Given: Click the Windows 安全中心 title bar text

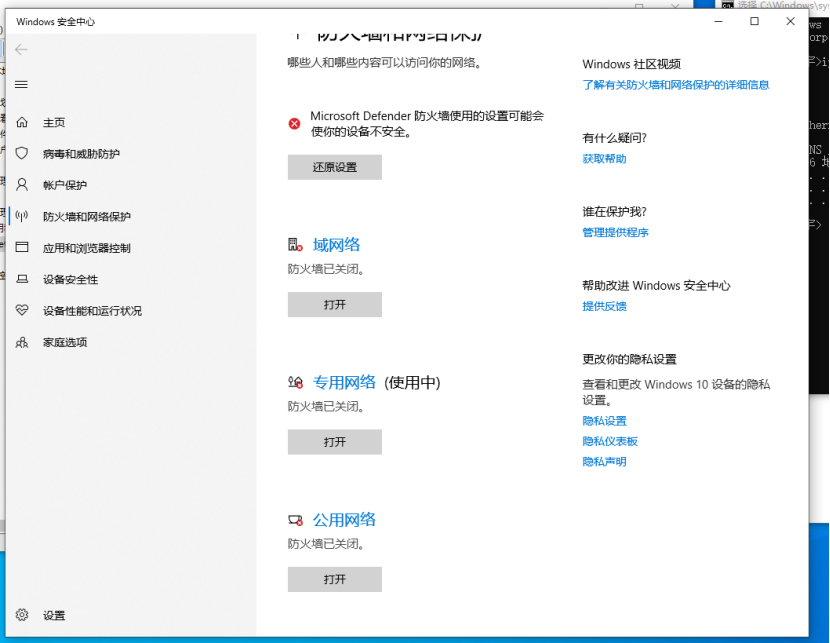Looking at the screenshot, I should click(56, 22).
